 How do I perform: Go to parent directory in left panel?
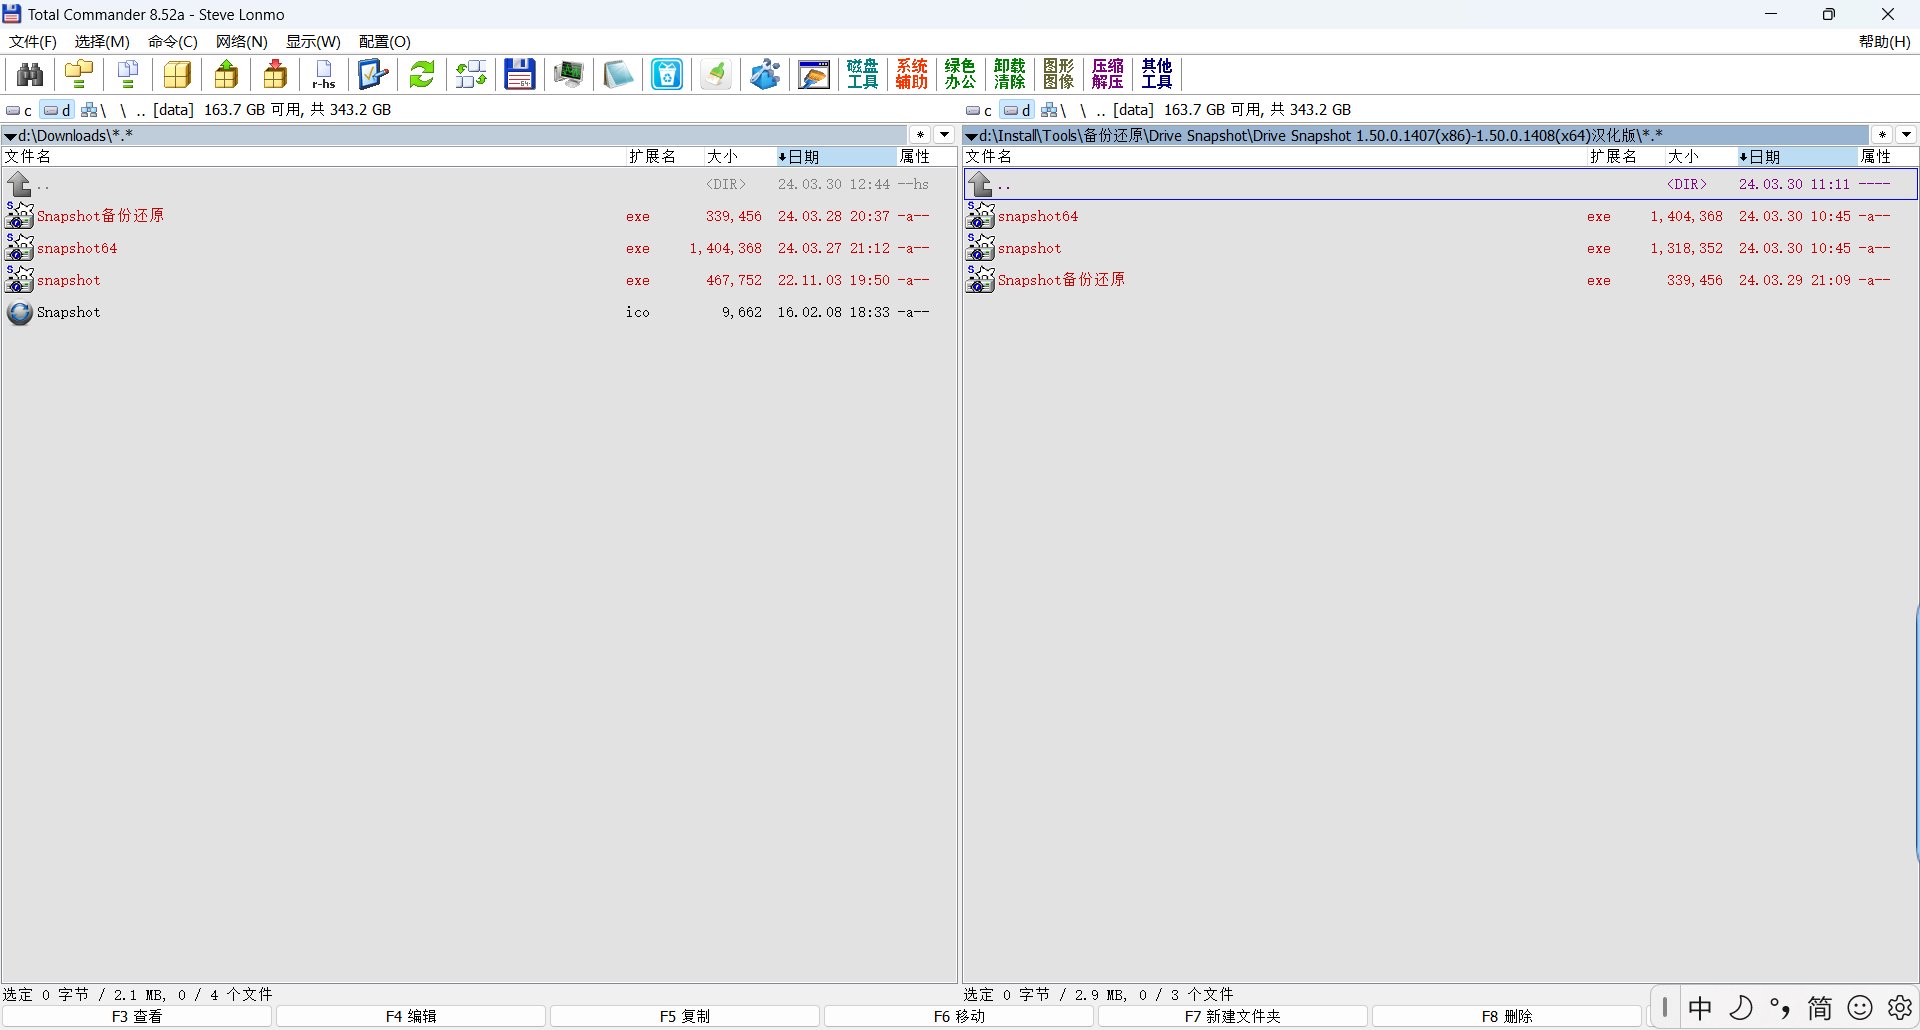tap(478, 185)
